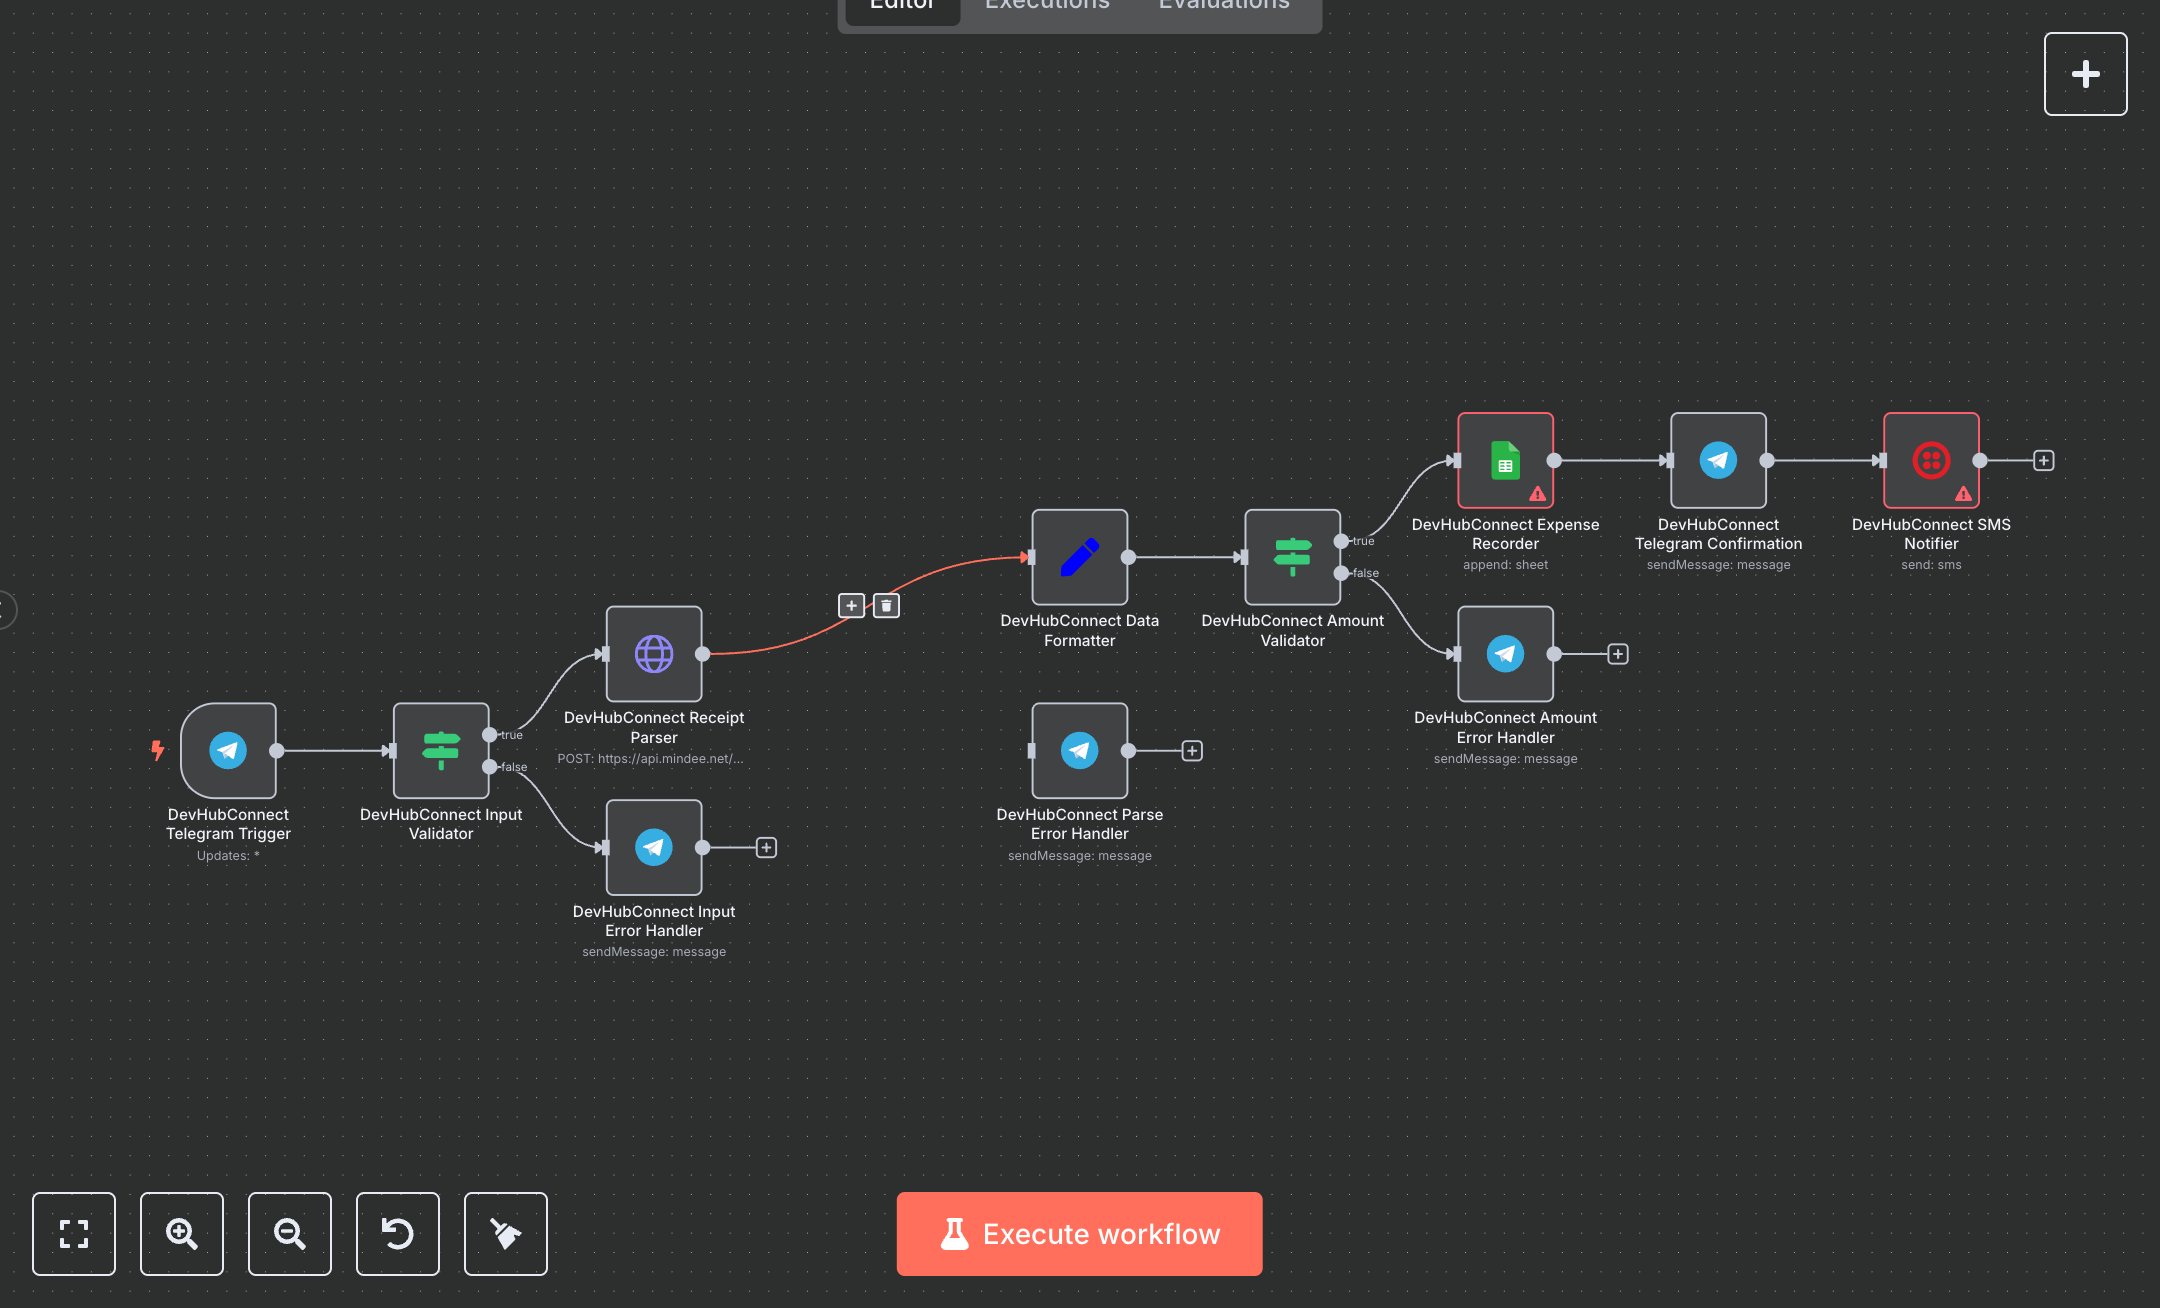Screen dimensions: 2160x1308
Task: Zoom out of the canvas
Action: (x=290, y=1233)
